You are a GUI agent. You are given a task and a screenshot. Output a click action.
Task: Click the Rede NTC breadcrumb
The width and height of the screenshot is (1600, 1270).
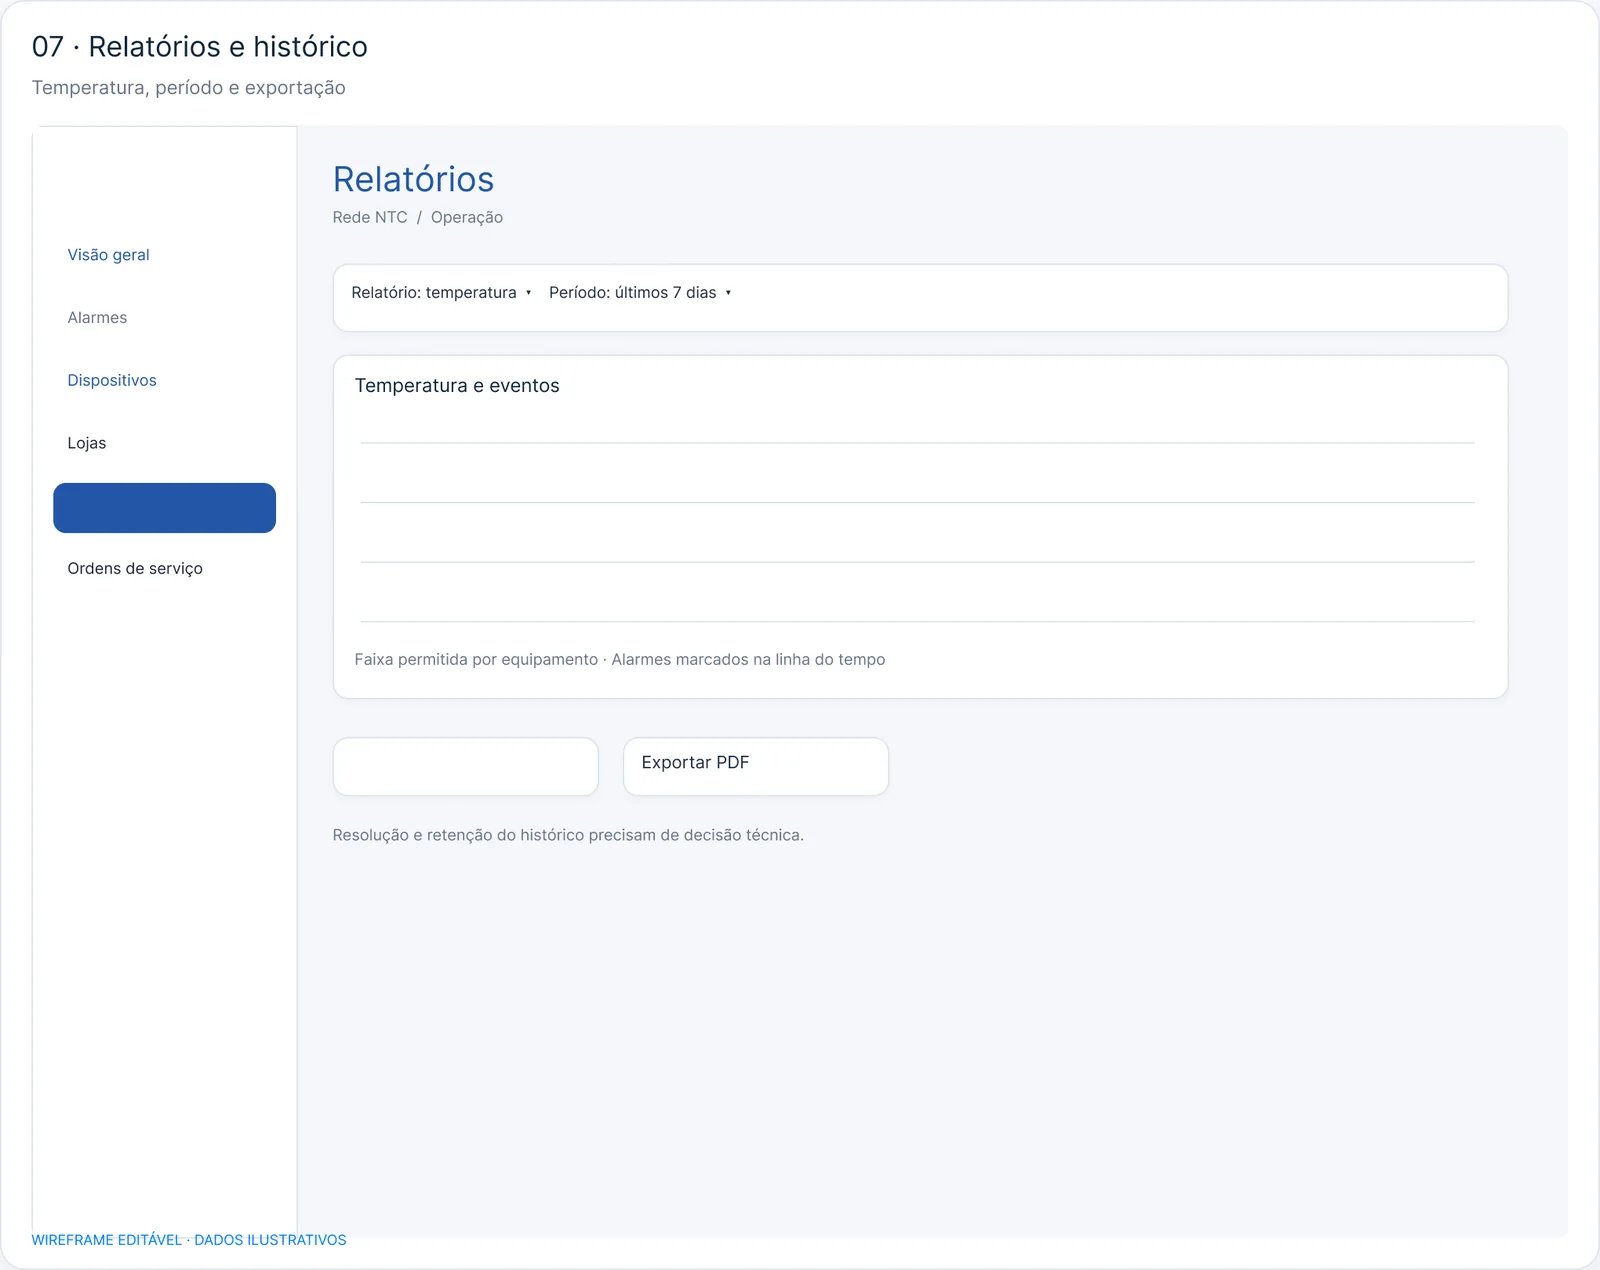click(x=370, y=217)
